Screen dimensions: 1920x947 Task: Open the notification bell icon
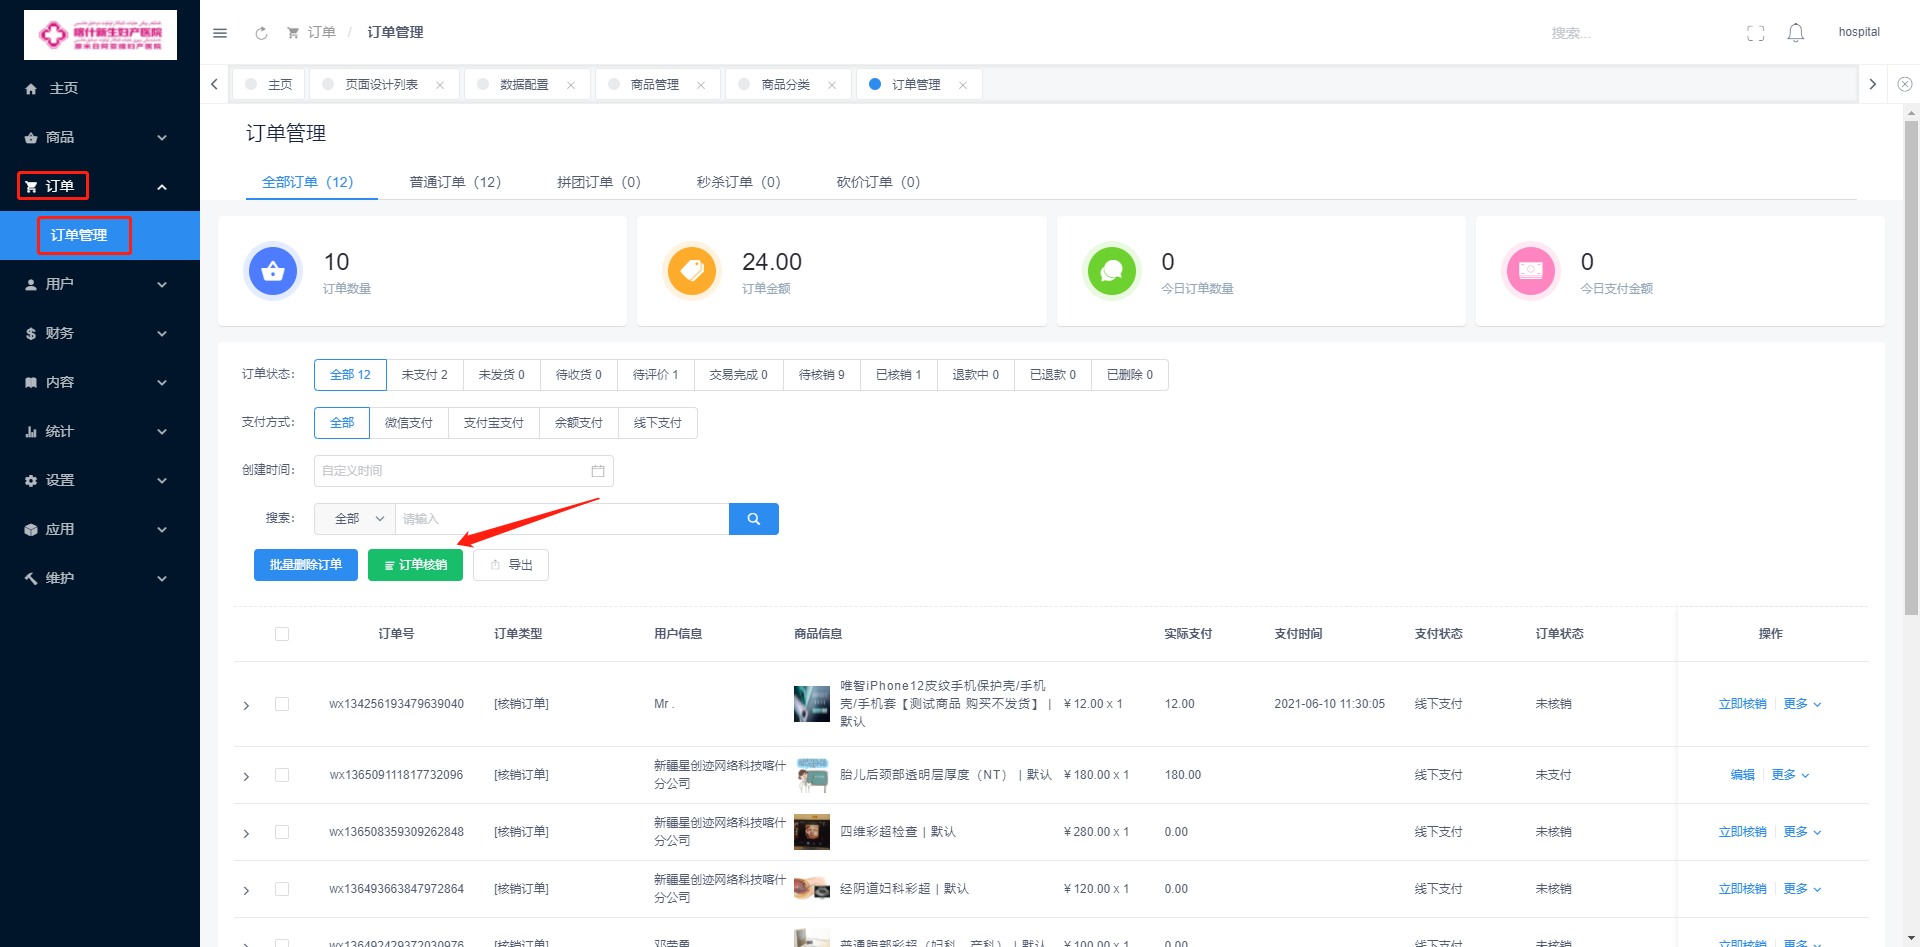coord(1796,33)
